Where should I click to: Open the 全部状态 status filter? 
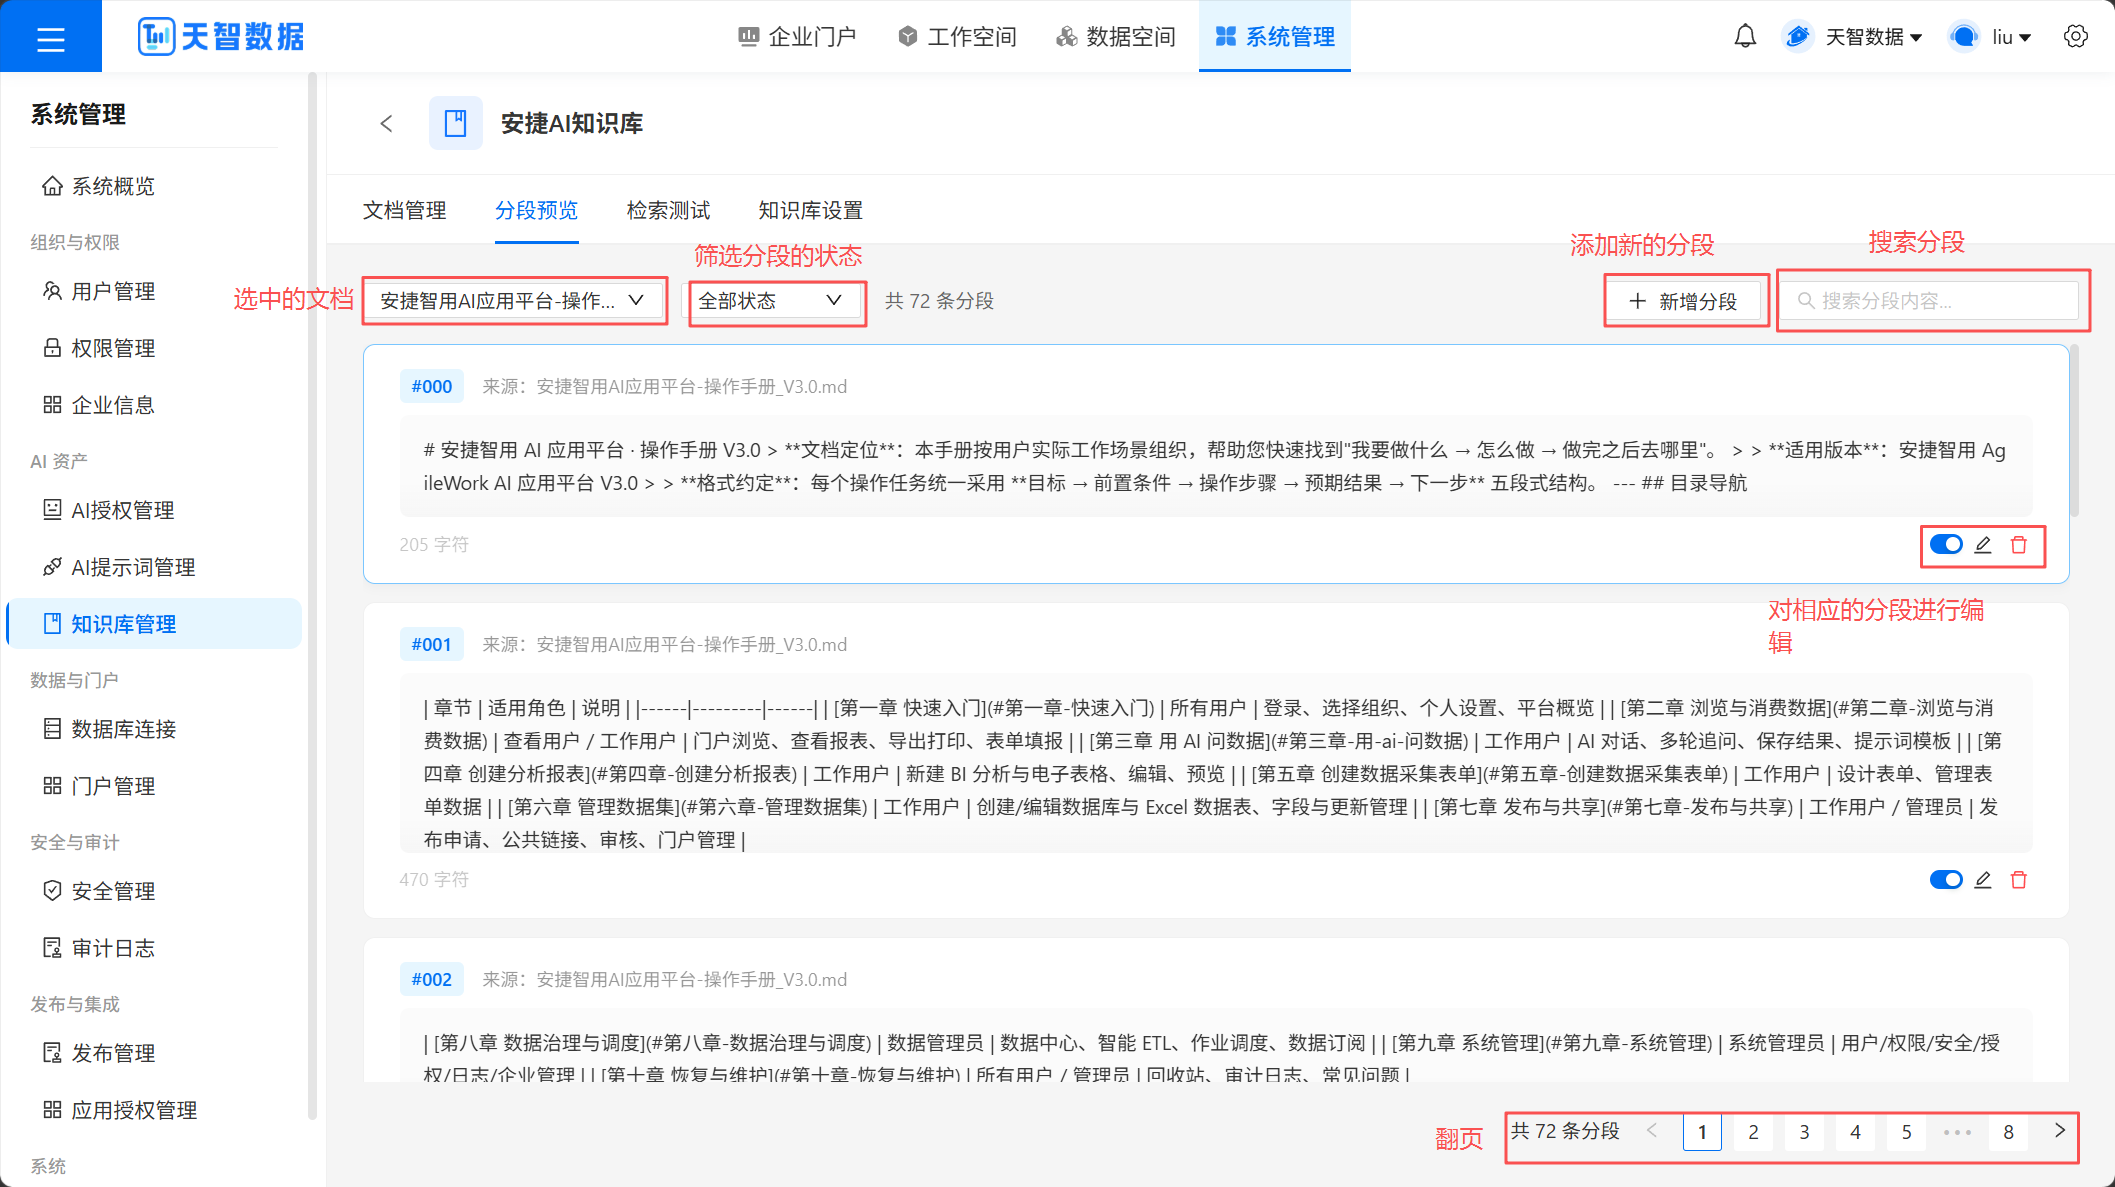773,301
